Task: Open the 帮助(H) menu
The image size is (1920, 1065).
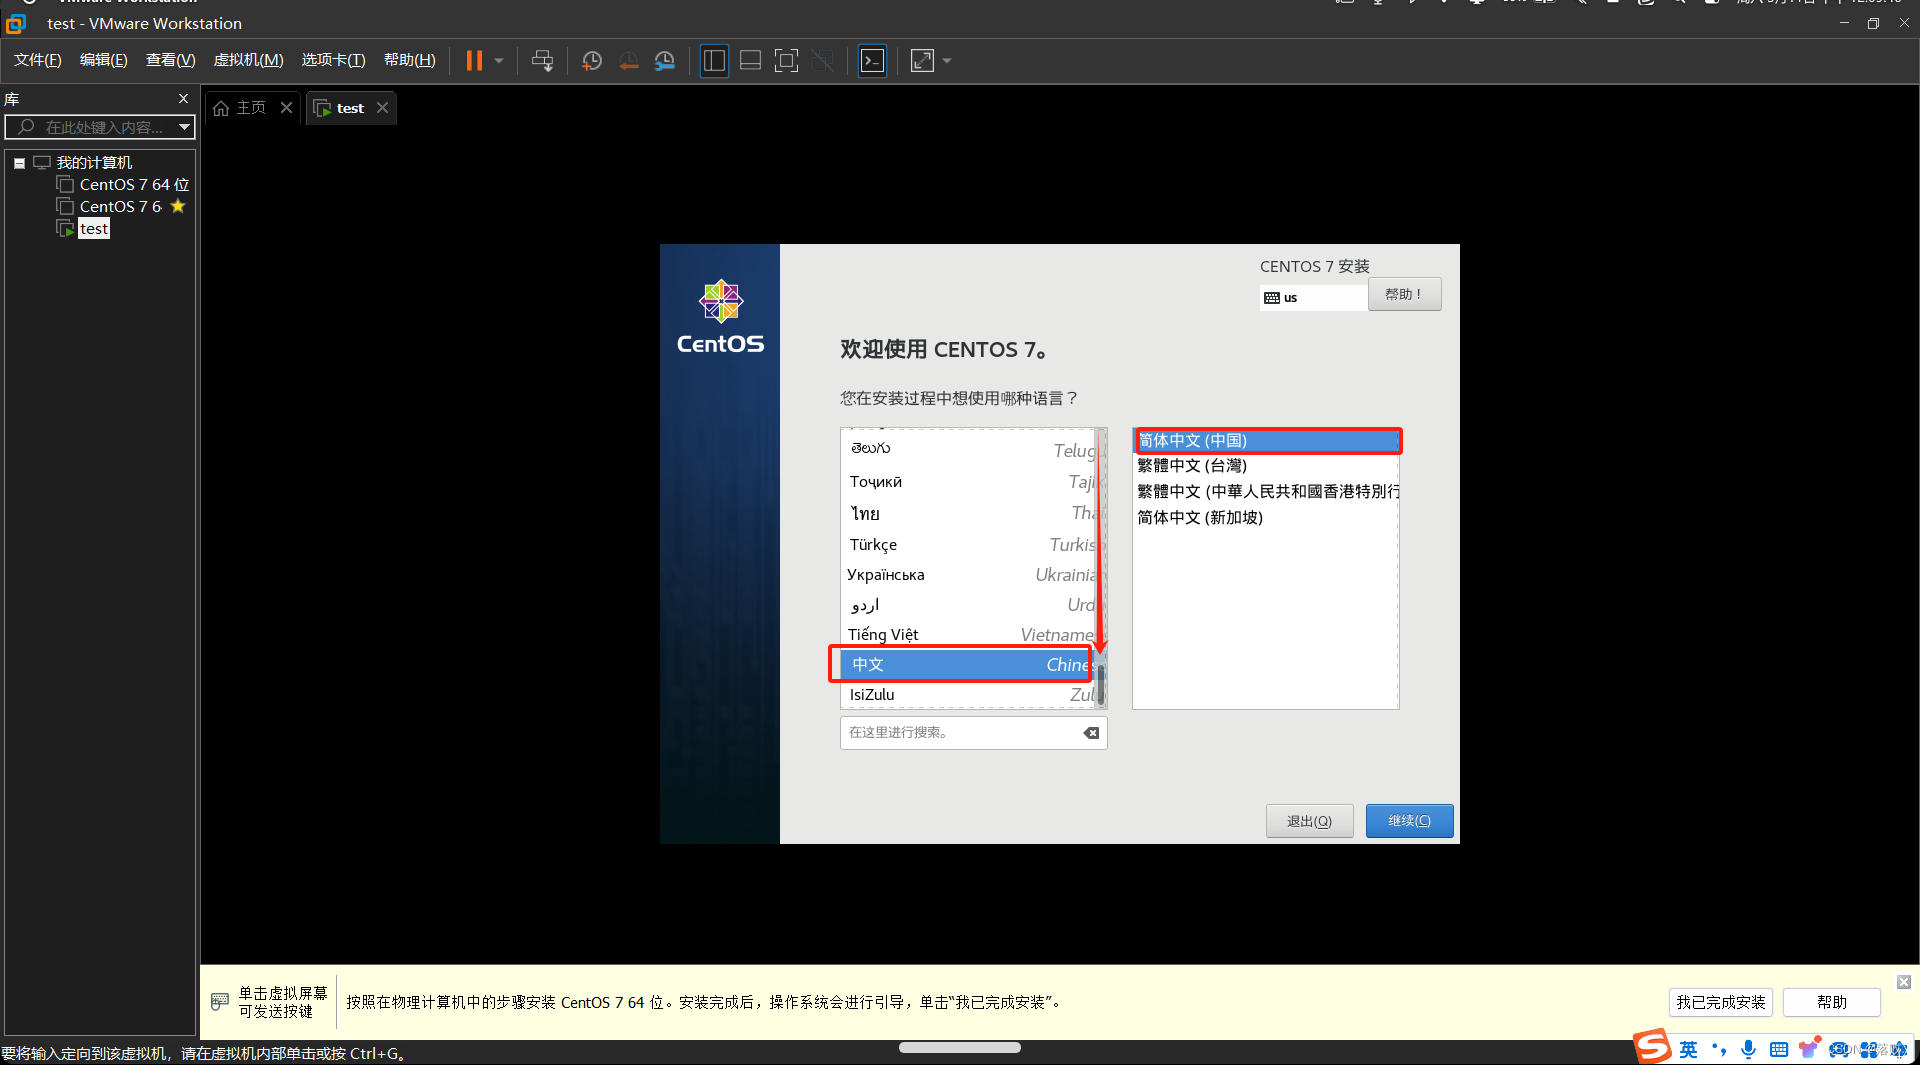Action: (409, 60)
